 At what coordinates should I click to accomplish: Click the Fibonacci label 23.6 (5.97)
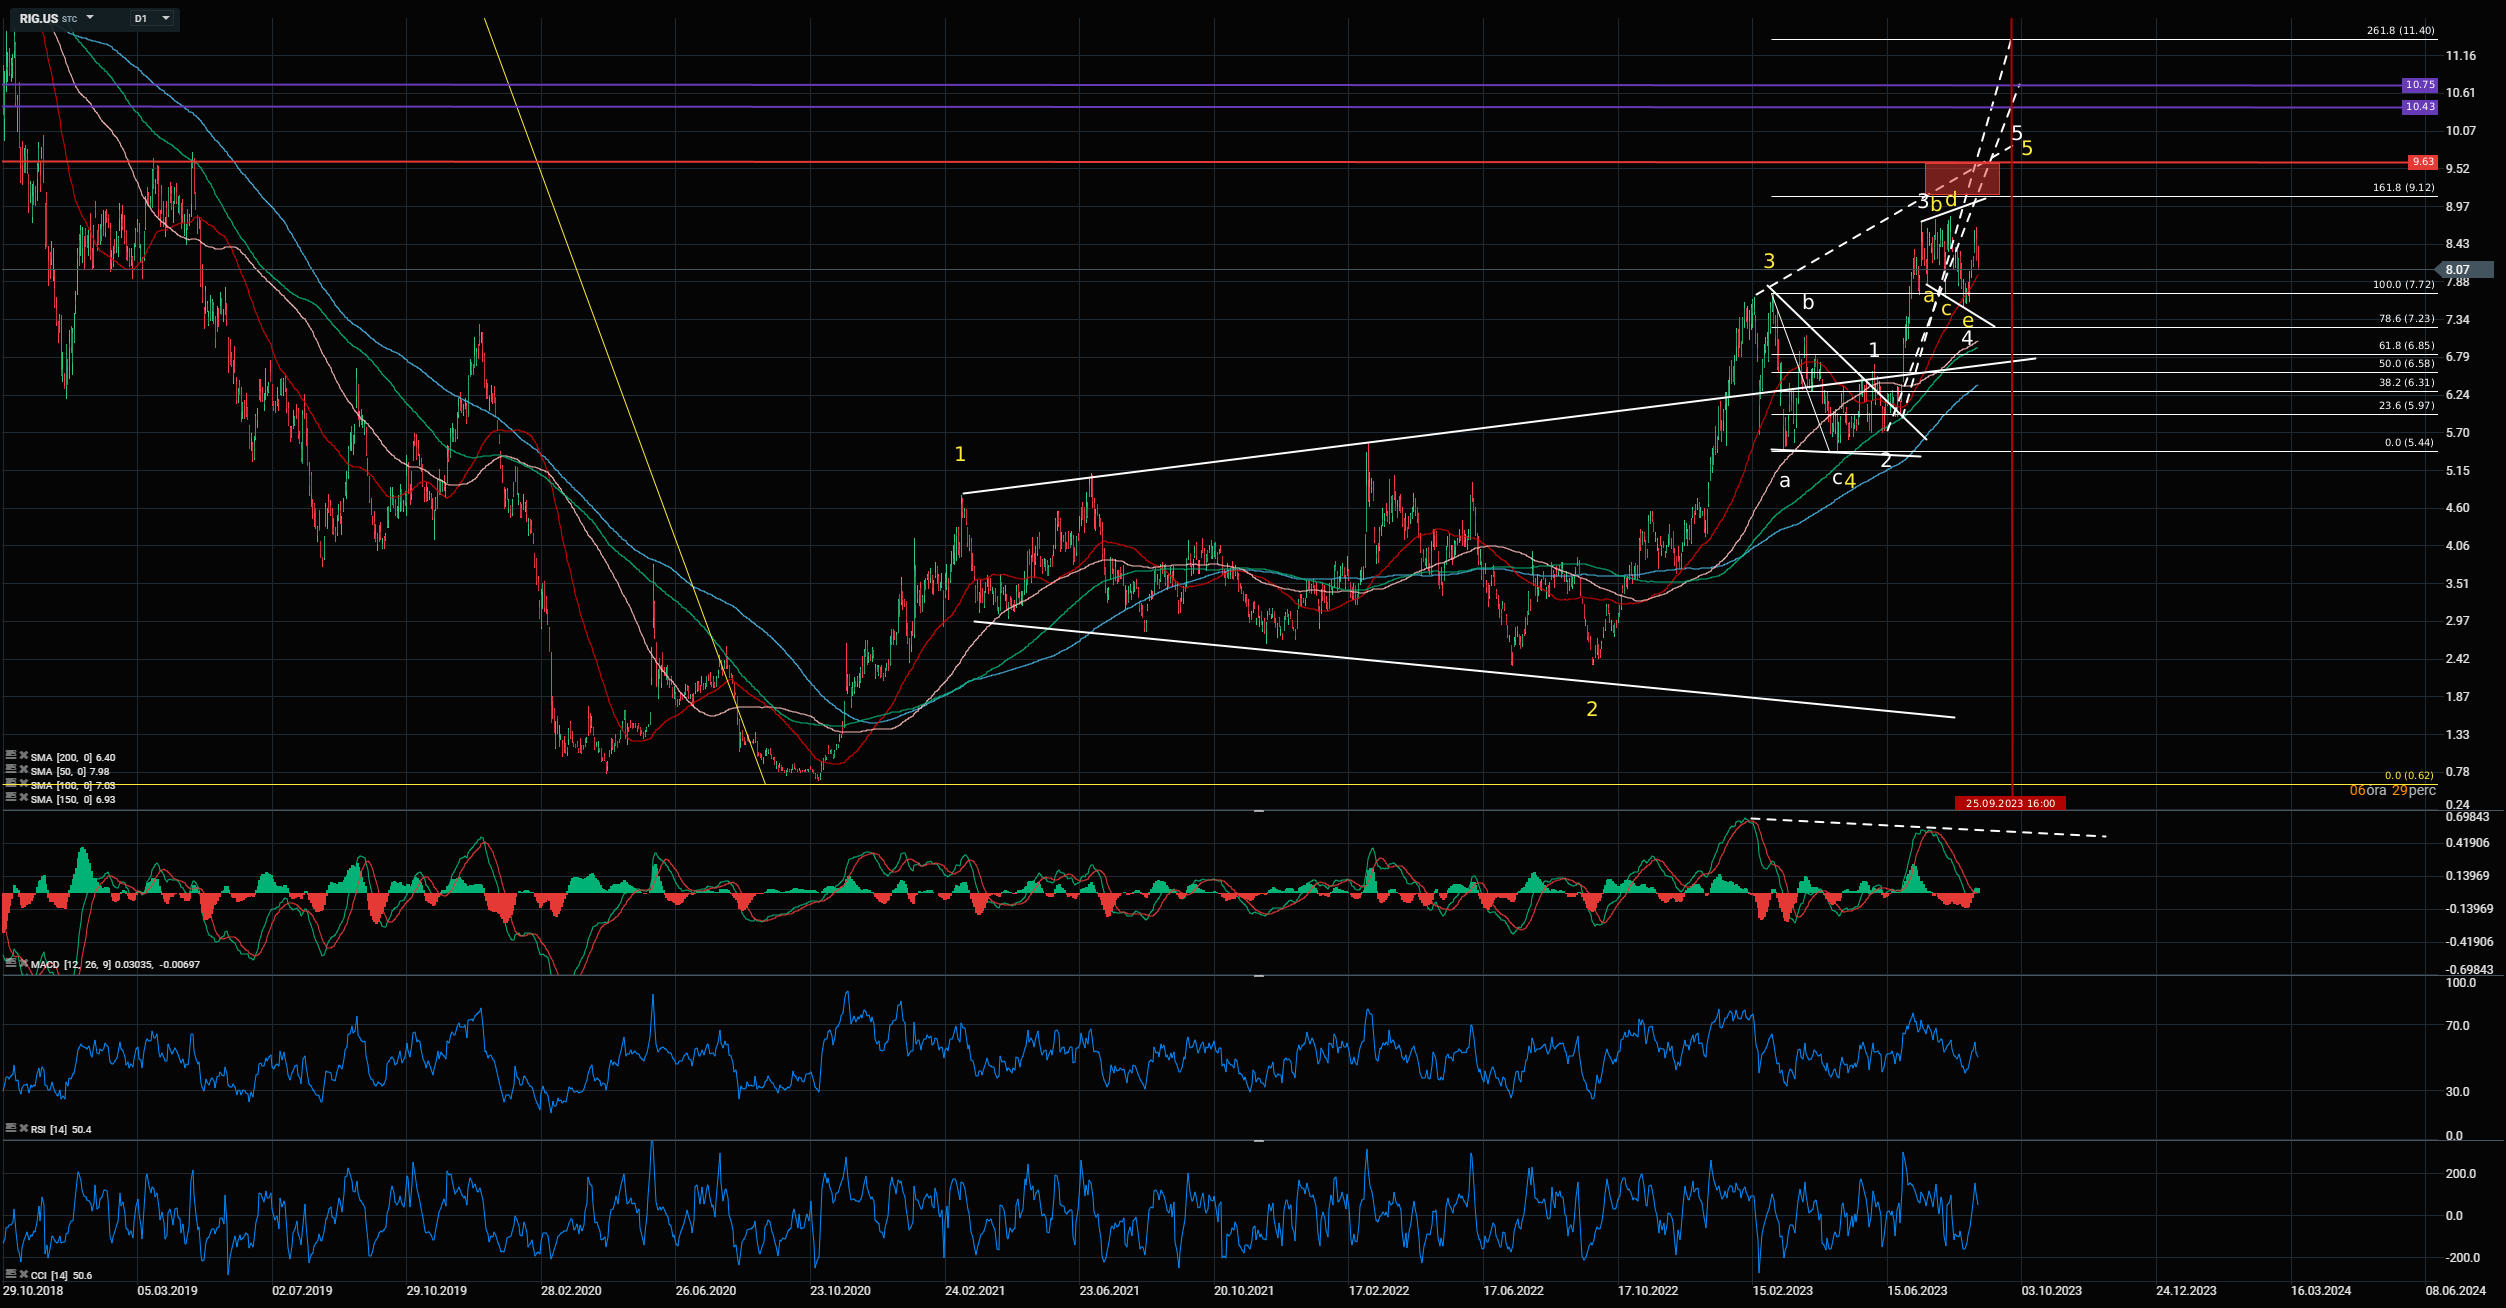[x=2407, y=406]
